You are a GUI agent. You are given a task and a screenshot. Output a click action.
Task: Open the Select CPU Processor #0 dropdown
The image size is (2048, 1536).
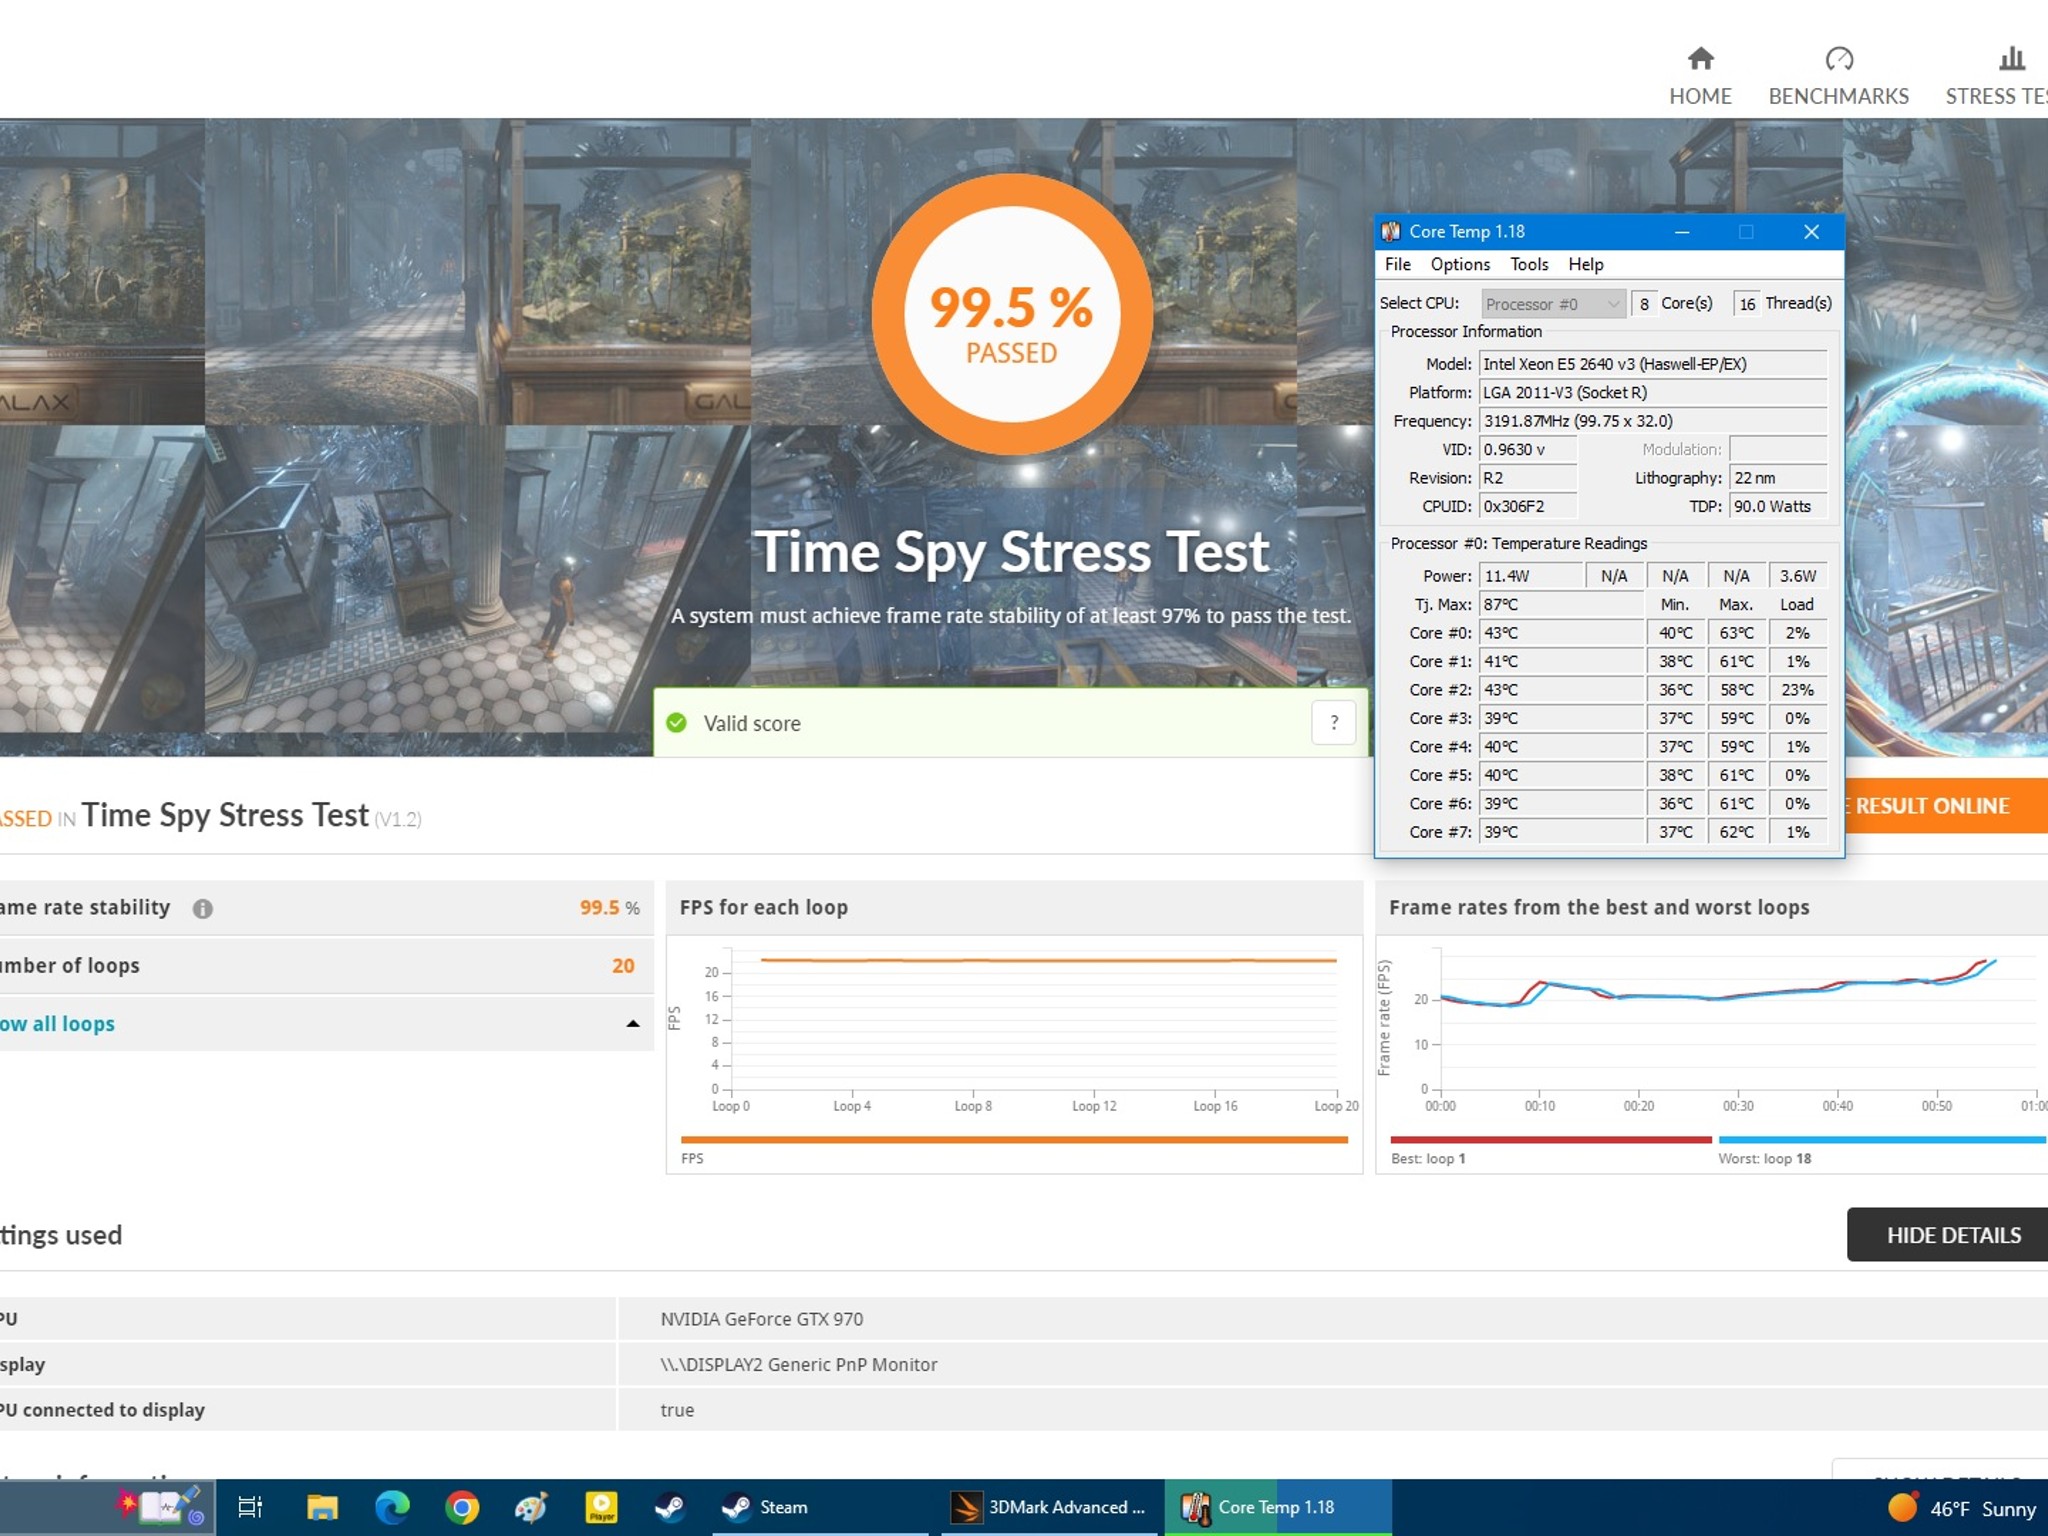tap(1552, 304)
